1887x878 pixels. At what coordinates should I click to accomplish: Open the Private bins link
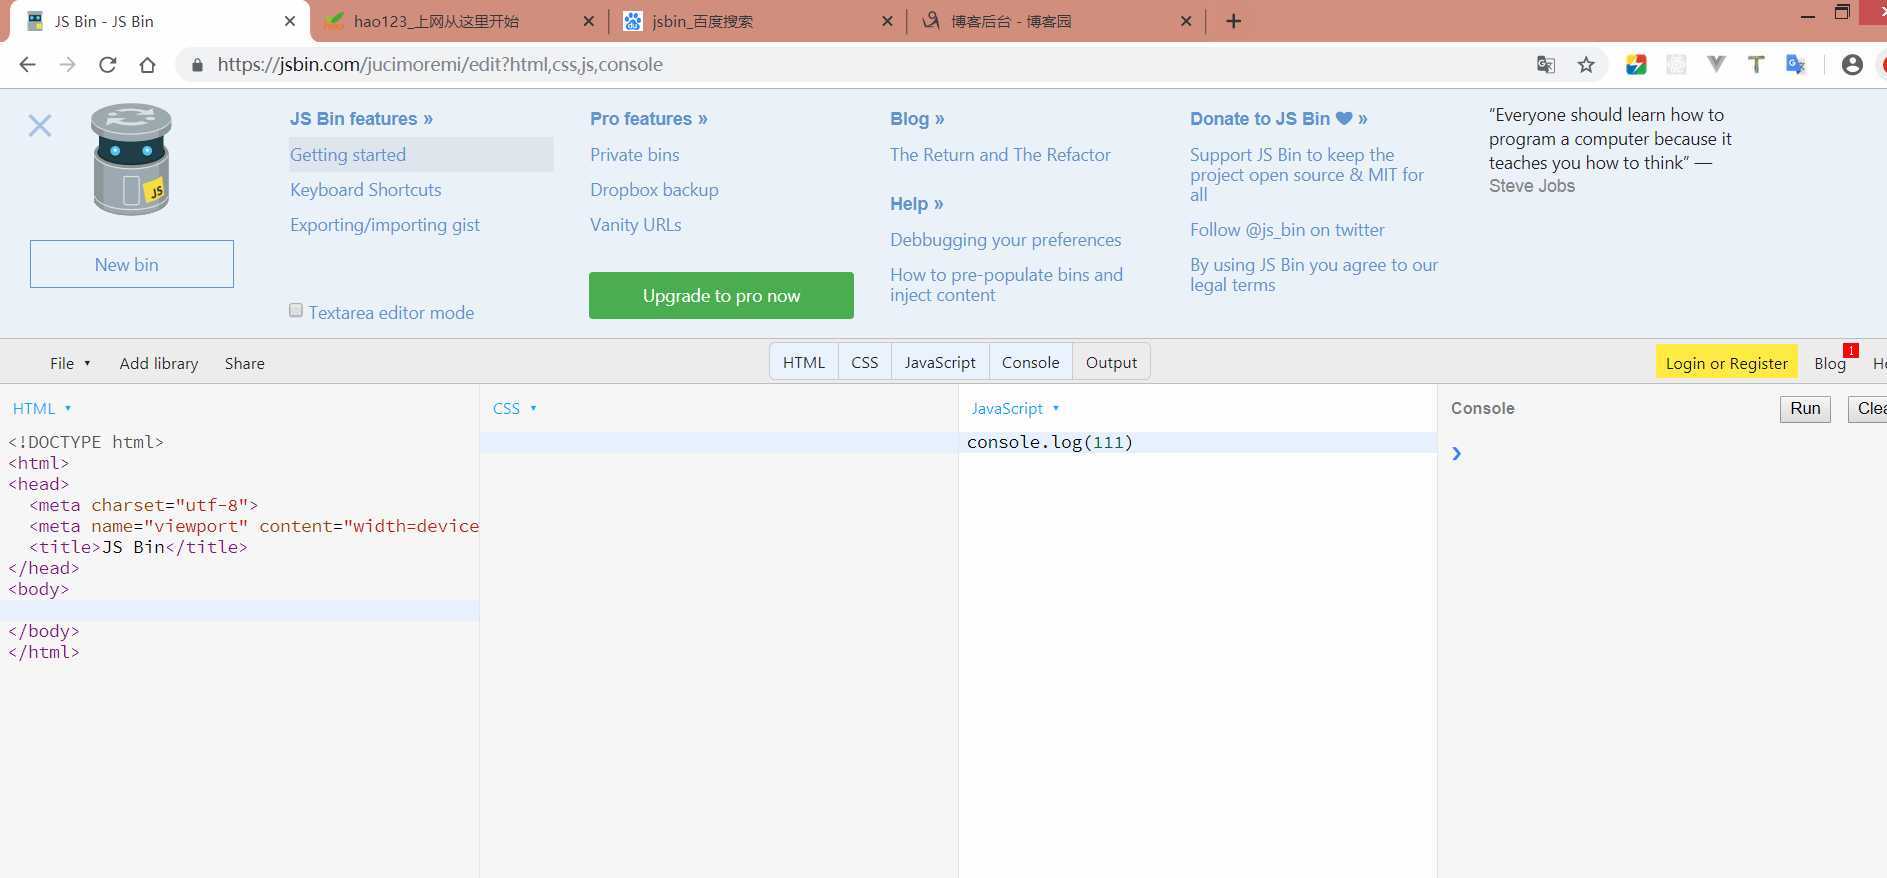point(635,155)
